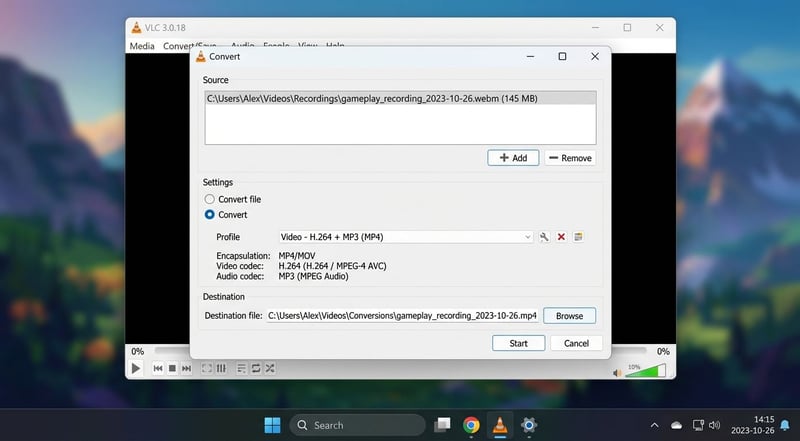This screenshot has height=441, width=800.
Task: Click in the Destination file path field
Action: [402, 315]
